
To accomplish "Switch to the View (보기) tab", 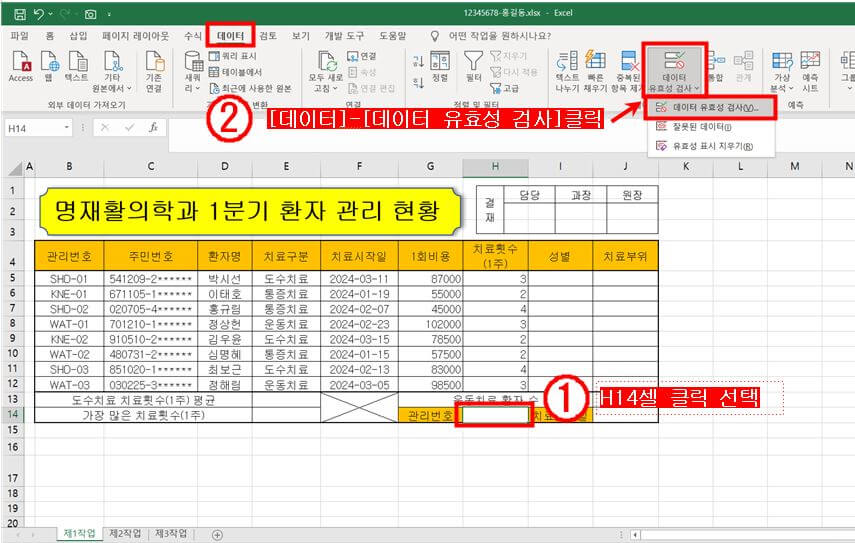I will click(300, 36).
